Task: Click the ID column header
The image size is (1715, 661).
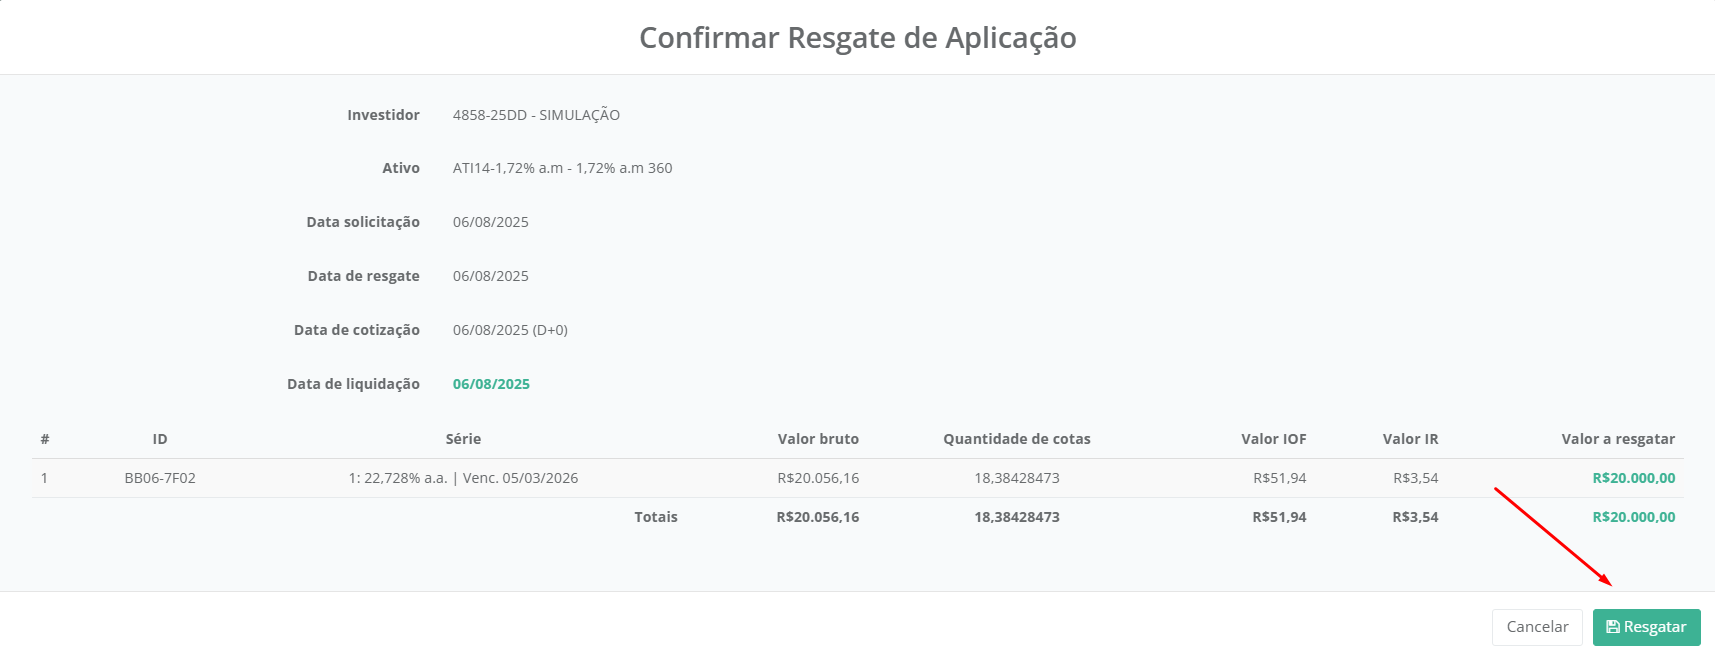Action: (160, 439)
